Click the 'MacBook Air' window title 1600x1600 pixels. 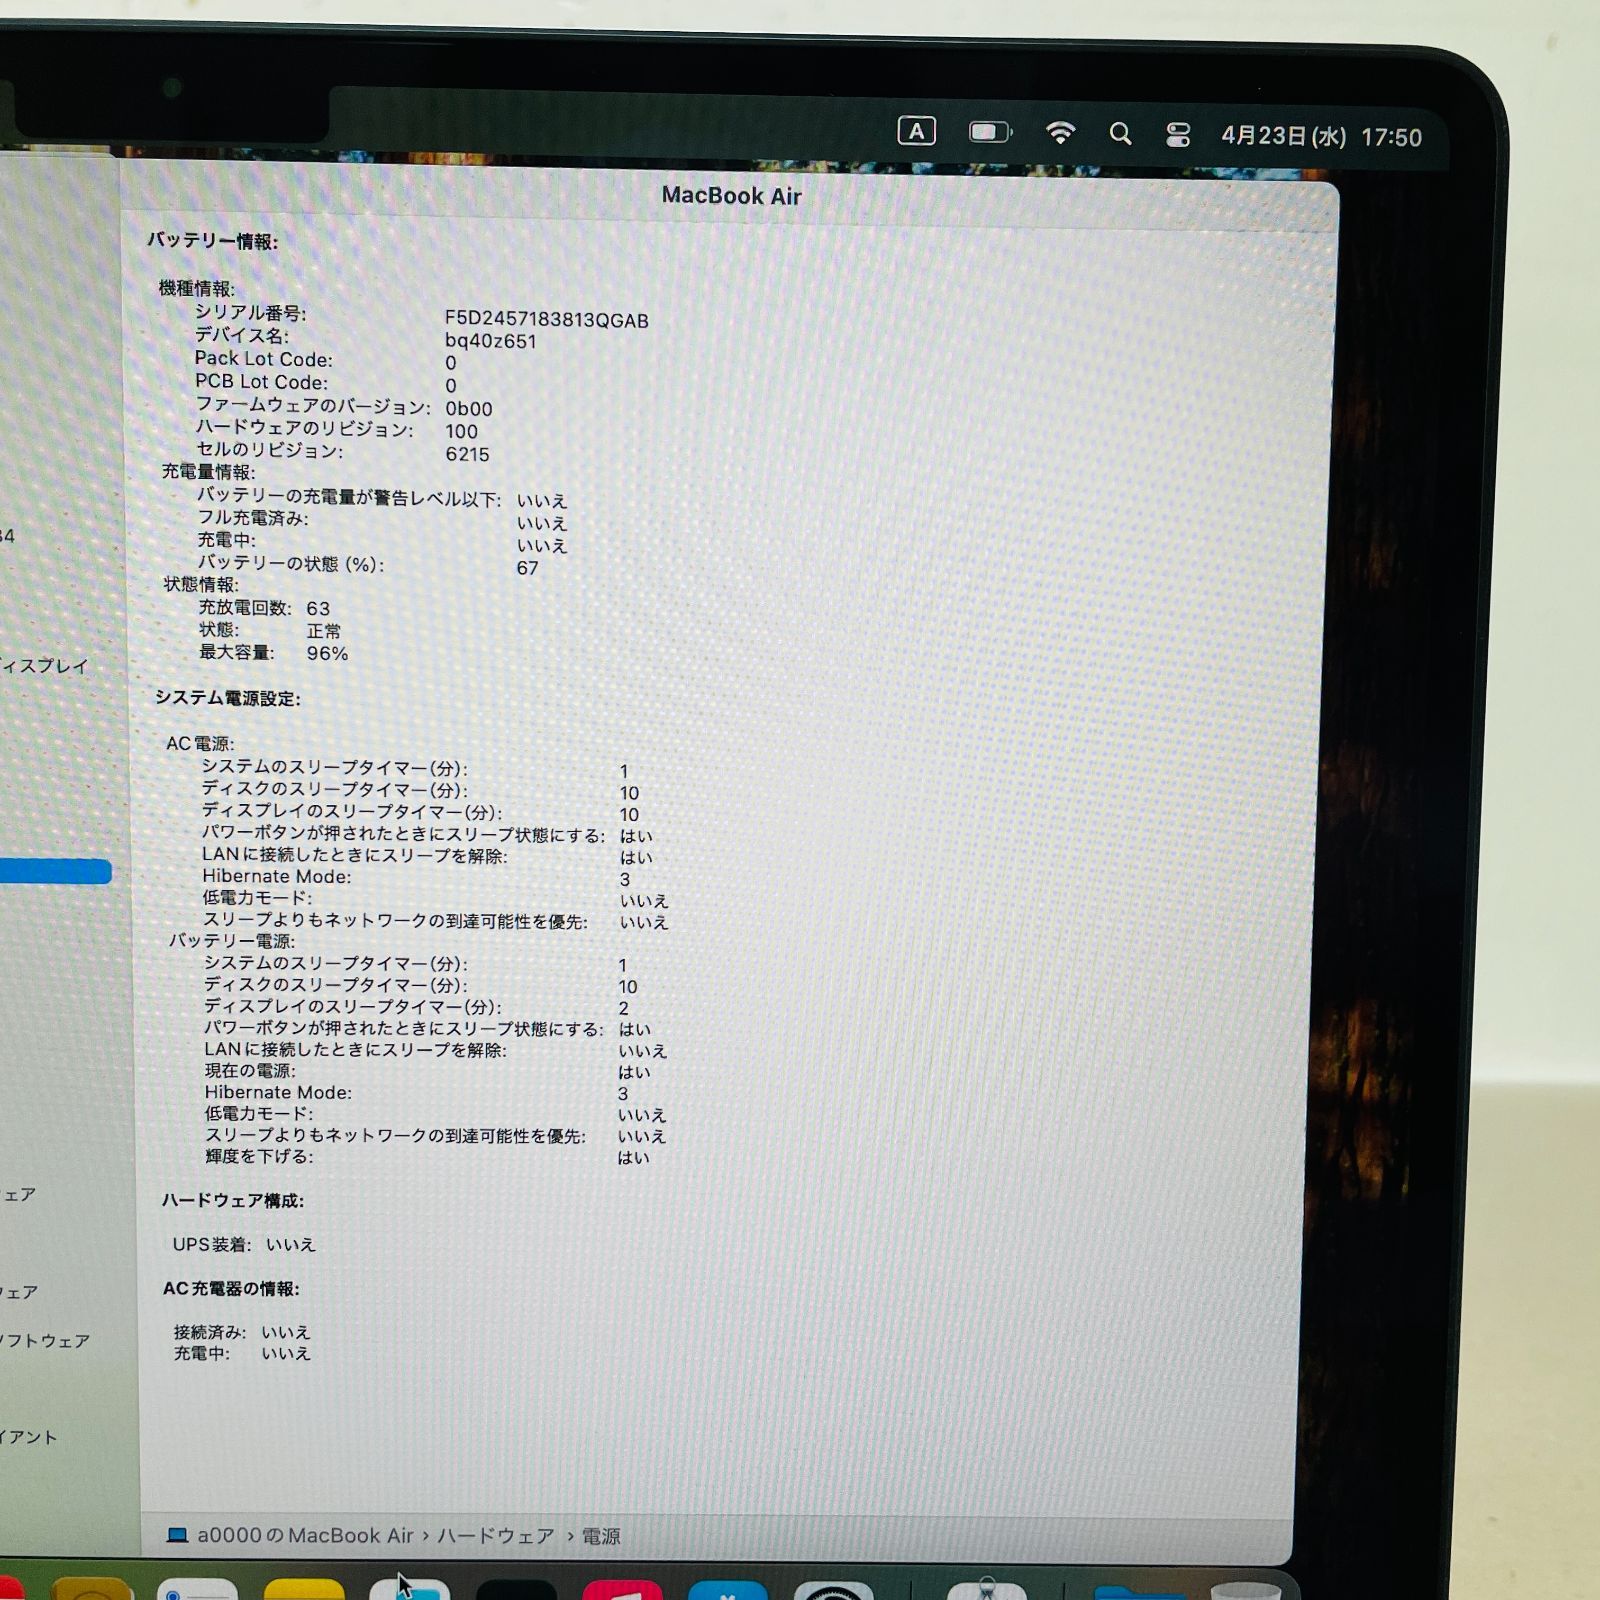point(731,196)
